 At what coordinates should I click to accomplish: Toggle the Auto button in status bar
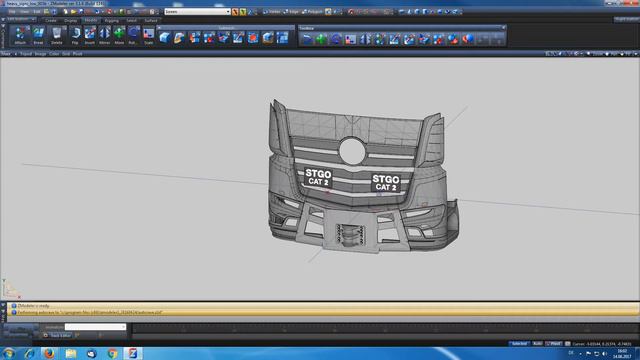click(538, 344)
